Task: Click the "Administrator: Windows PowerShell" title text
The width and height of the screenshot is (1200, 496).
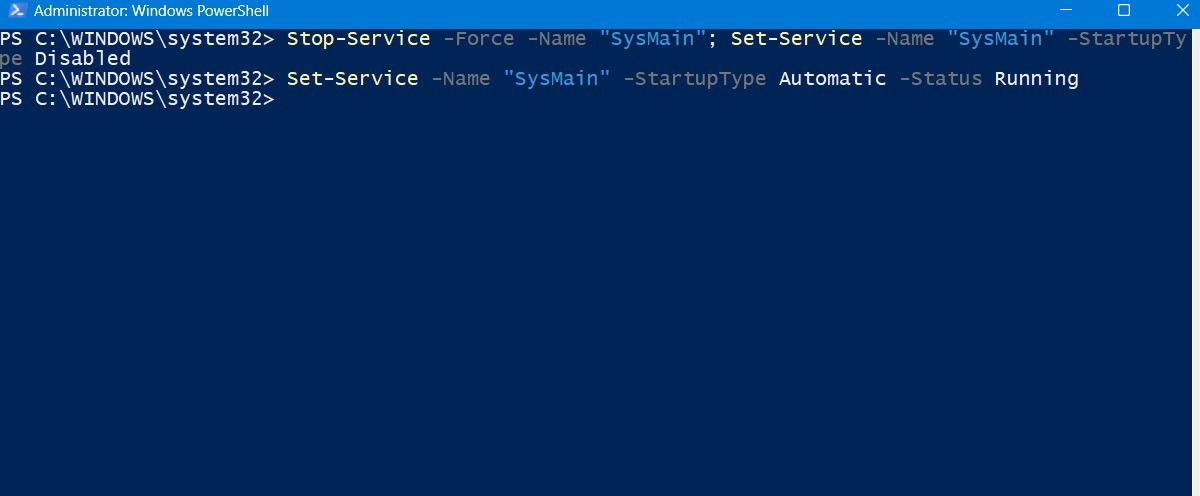Action: point(151,12)
